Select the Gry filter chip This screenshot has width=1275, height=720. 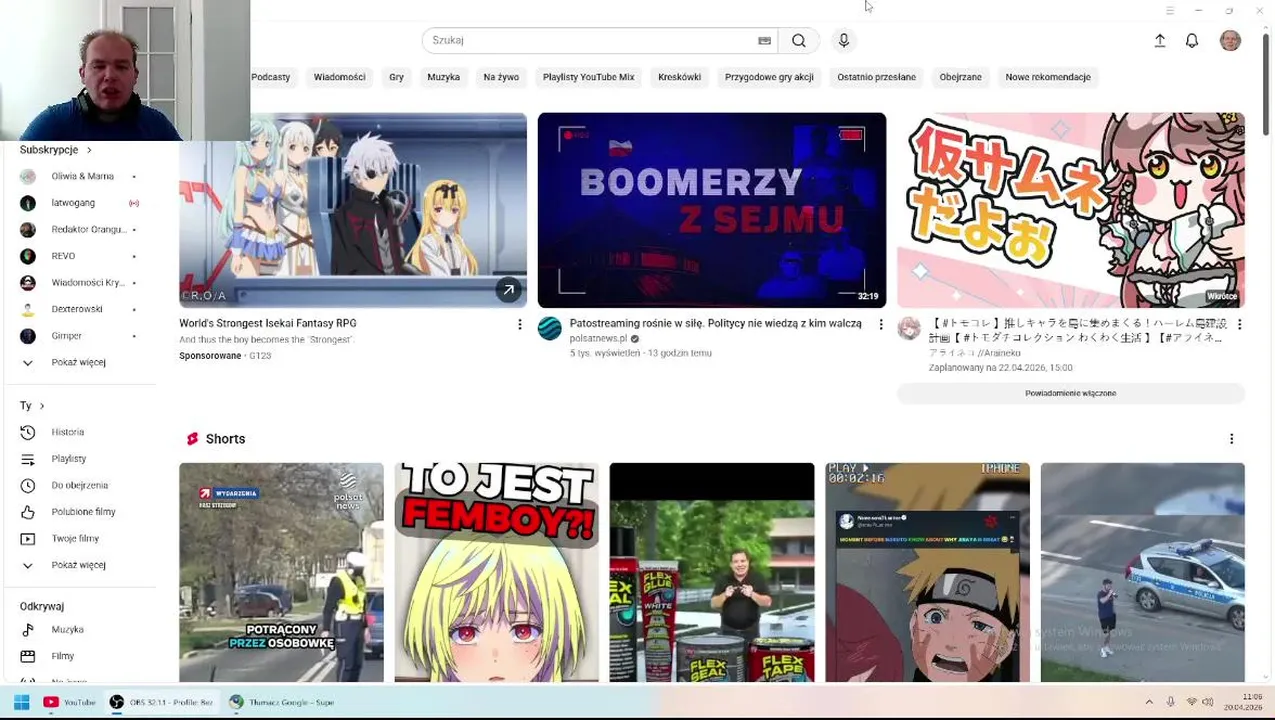[x=396, y=77]
